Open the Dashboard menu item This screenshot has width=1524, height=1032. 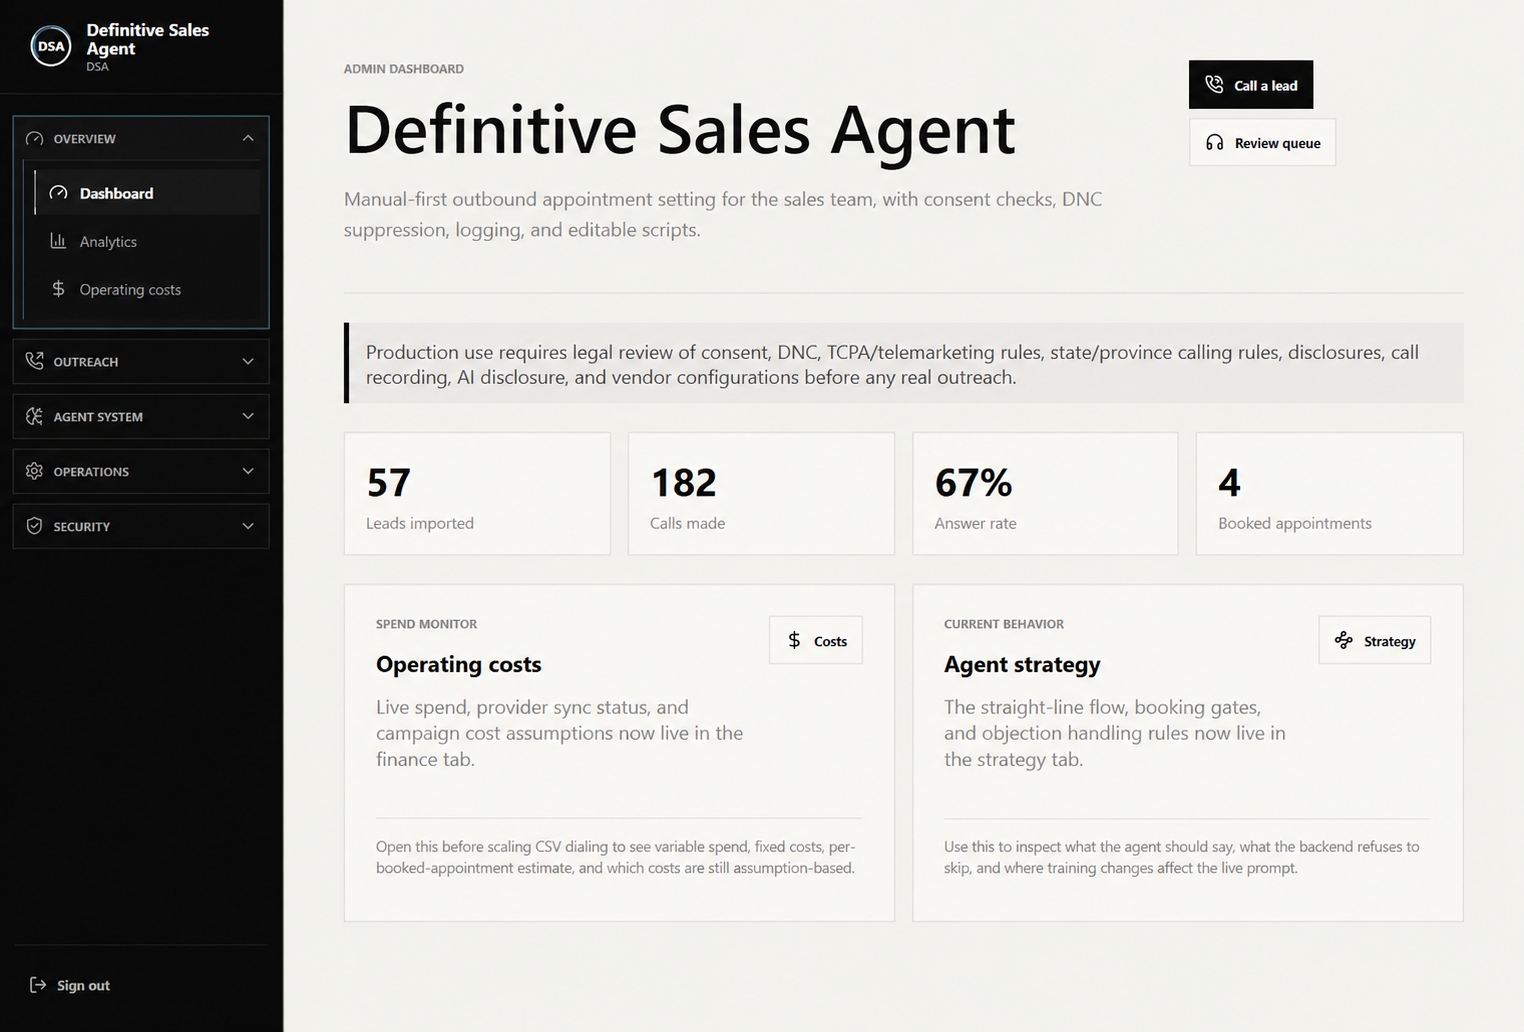147,192
